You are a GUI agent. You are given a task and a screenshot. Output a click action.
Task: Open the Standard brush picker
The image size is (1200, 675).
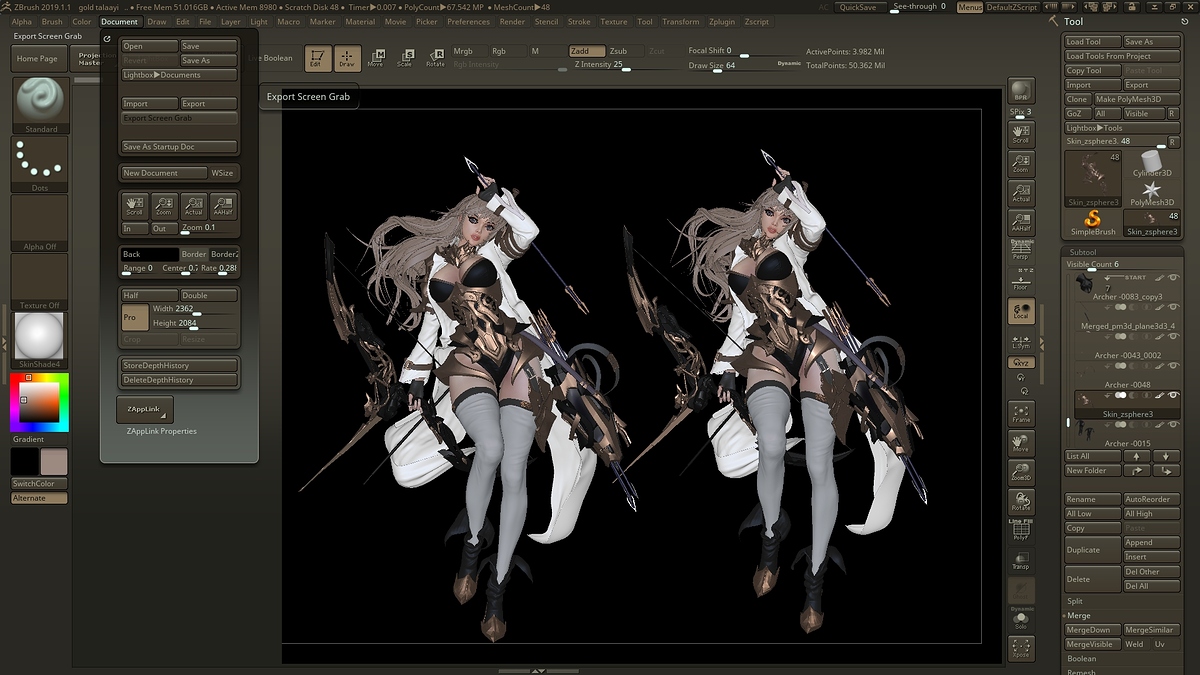click(x=41, y=105)
